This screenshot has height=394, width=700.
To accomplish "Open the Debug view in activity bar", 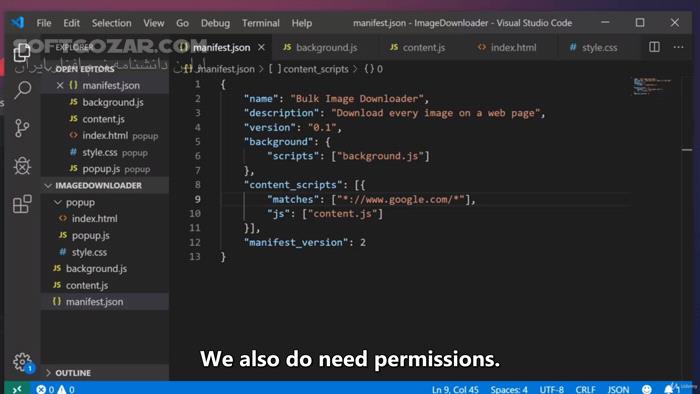I will click(22, 166).
